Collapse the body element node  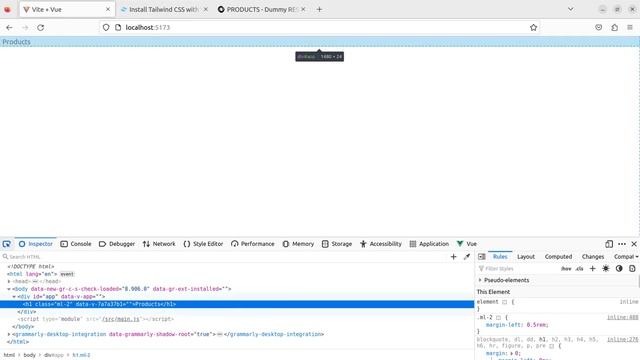point(9,289)
